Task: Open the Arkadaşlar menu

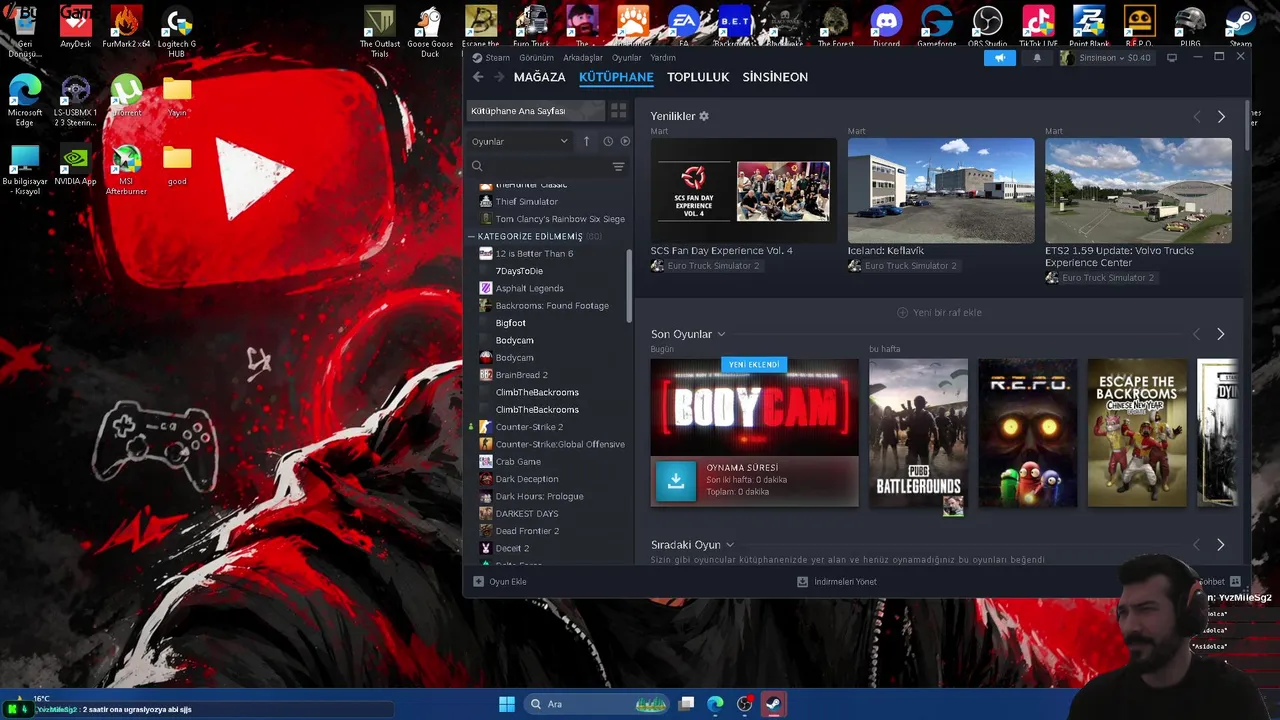Action: click(x=583, y=58)
